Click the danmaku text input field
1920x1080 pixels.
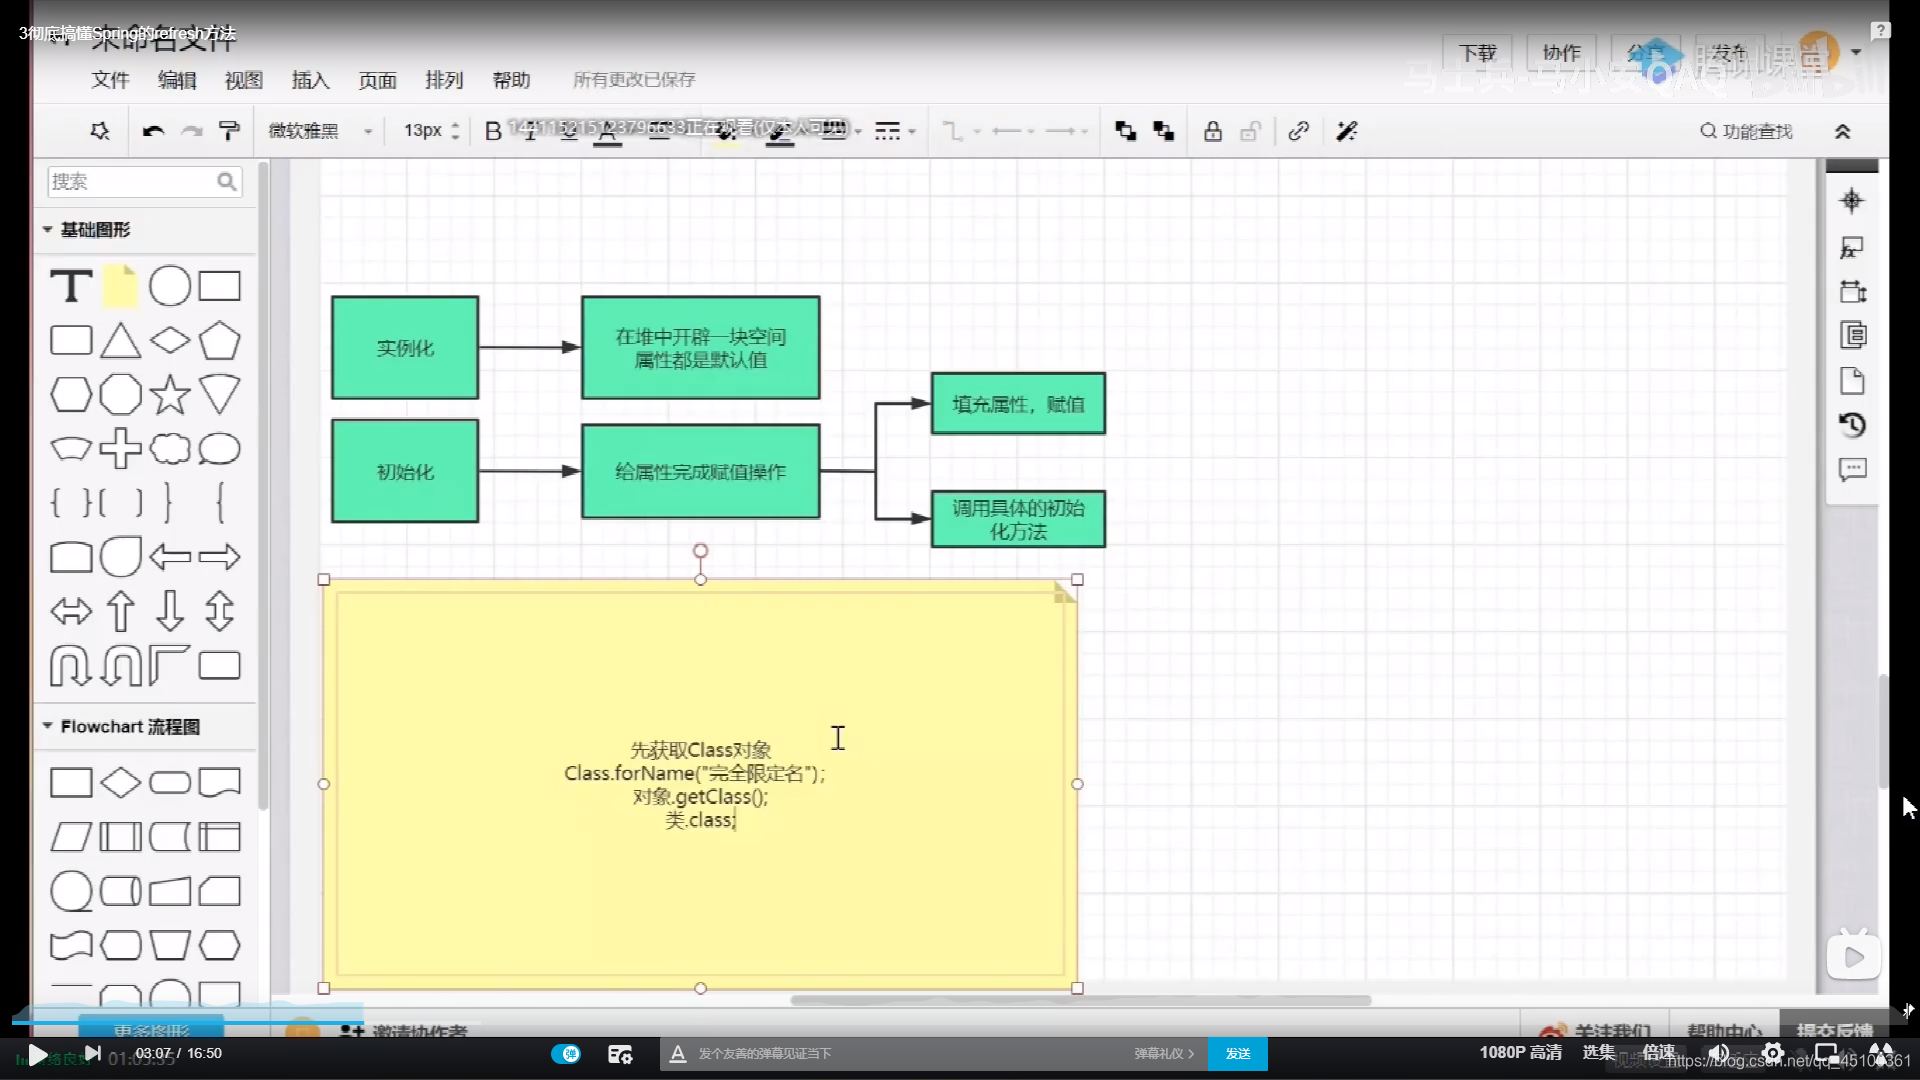point(910,1053)
